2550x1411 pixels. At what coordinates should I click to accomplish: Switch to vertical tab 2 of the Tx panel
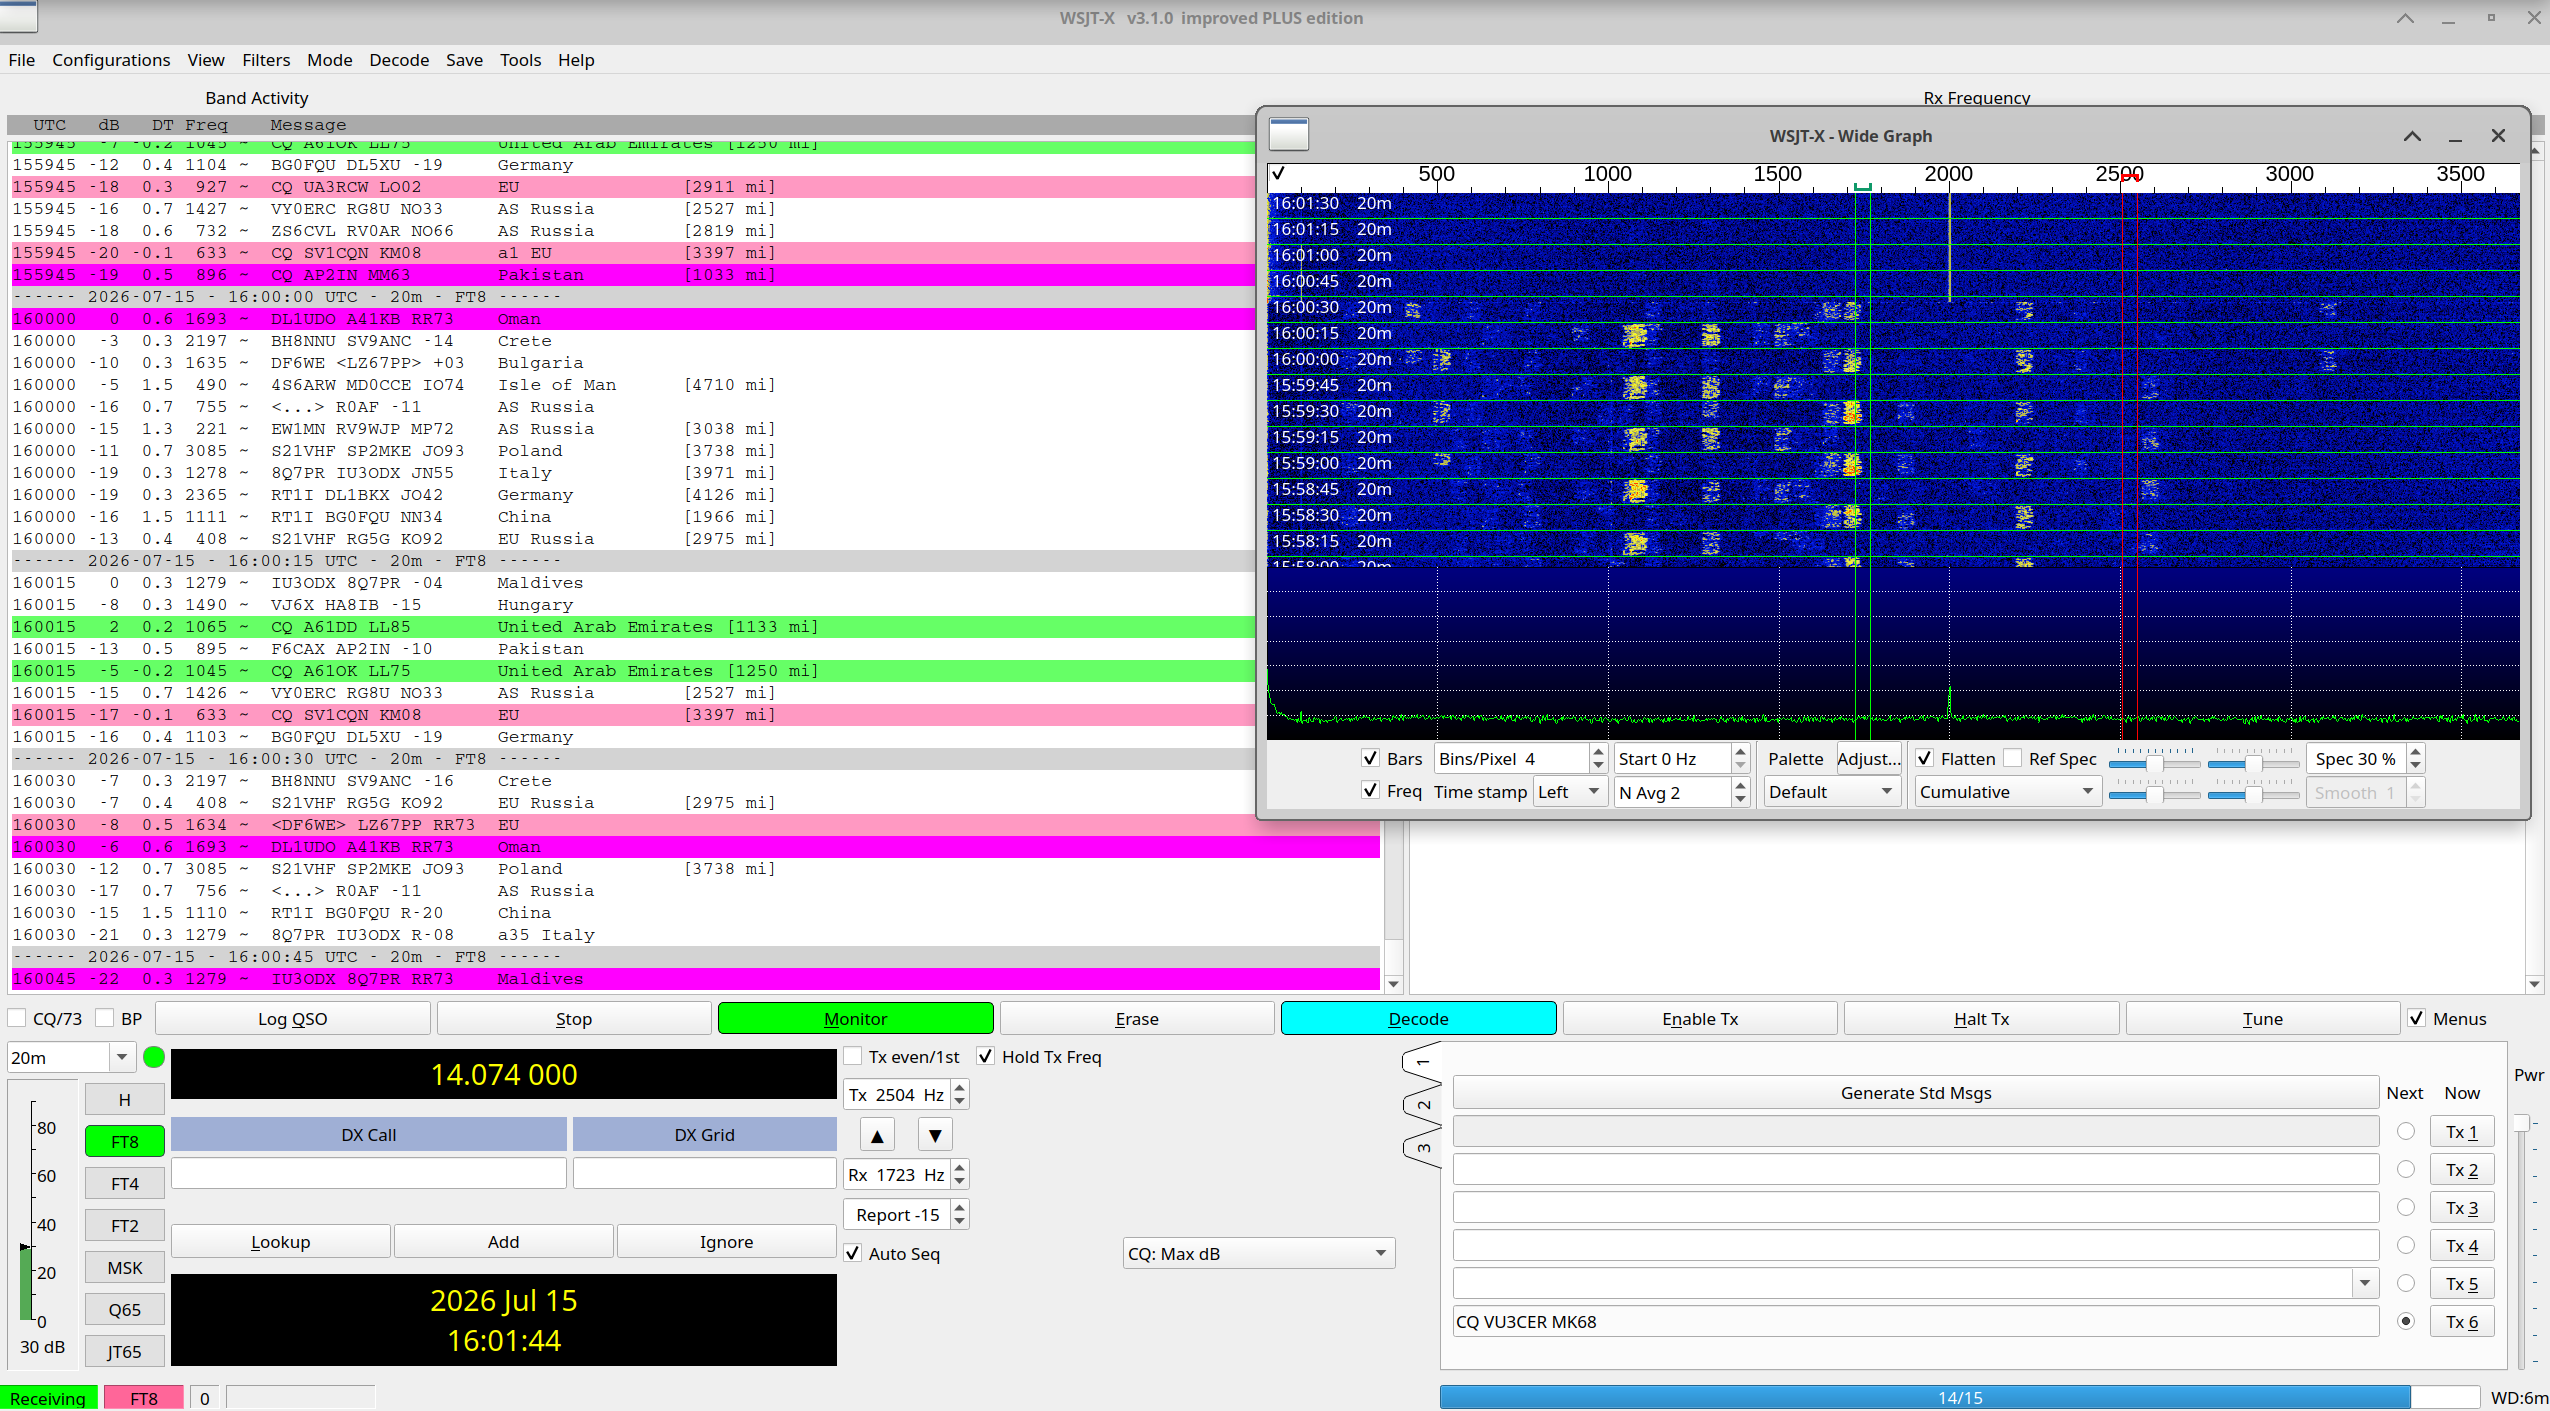(x=1422, y=1105)
